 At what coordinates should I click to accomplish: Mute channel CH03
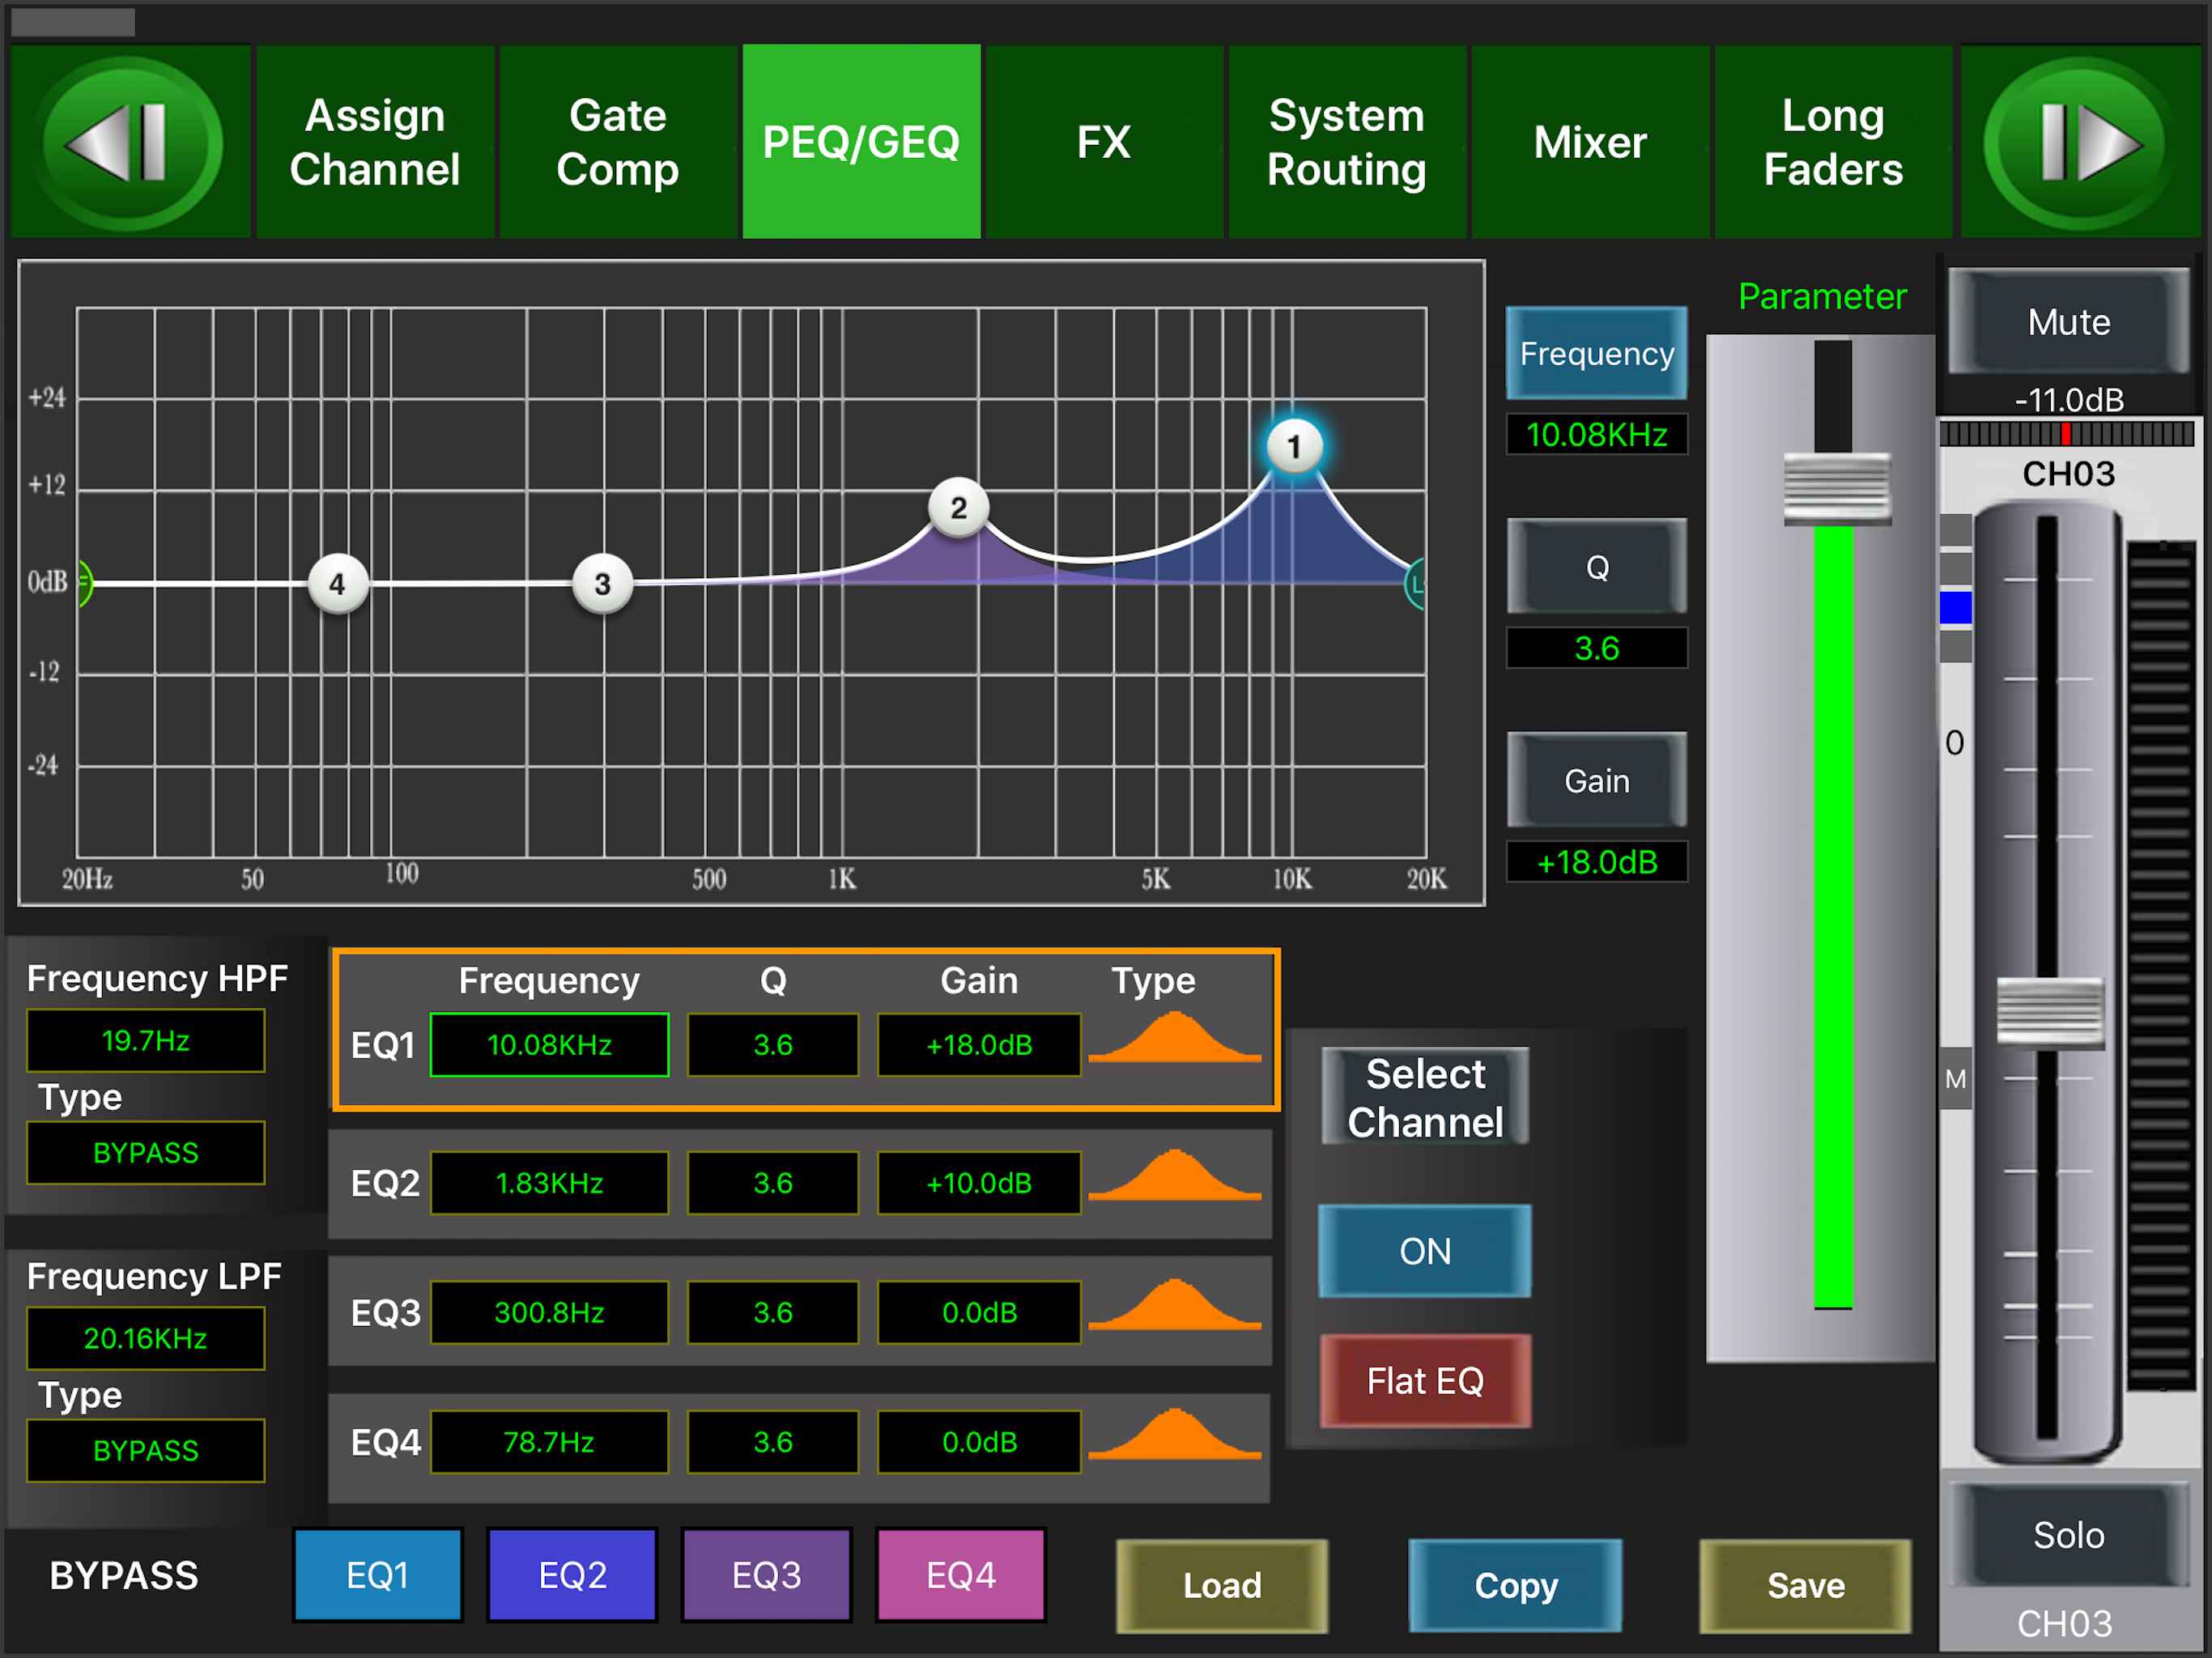pyautogui.click(x=2069, y=322)
